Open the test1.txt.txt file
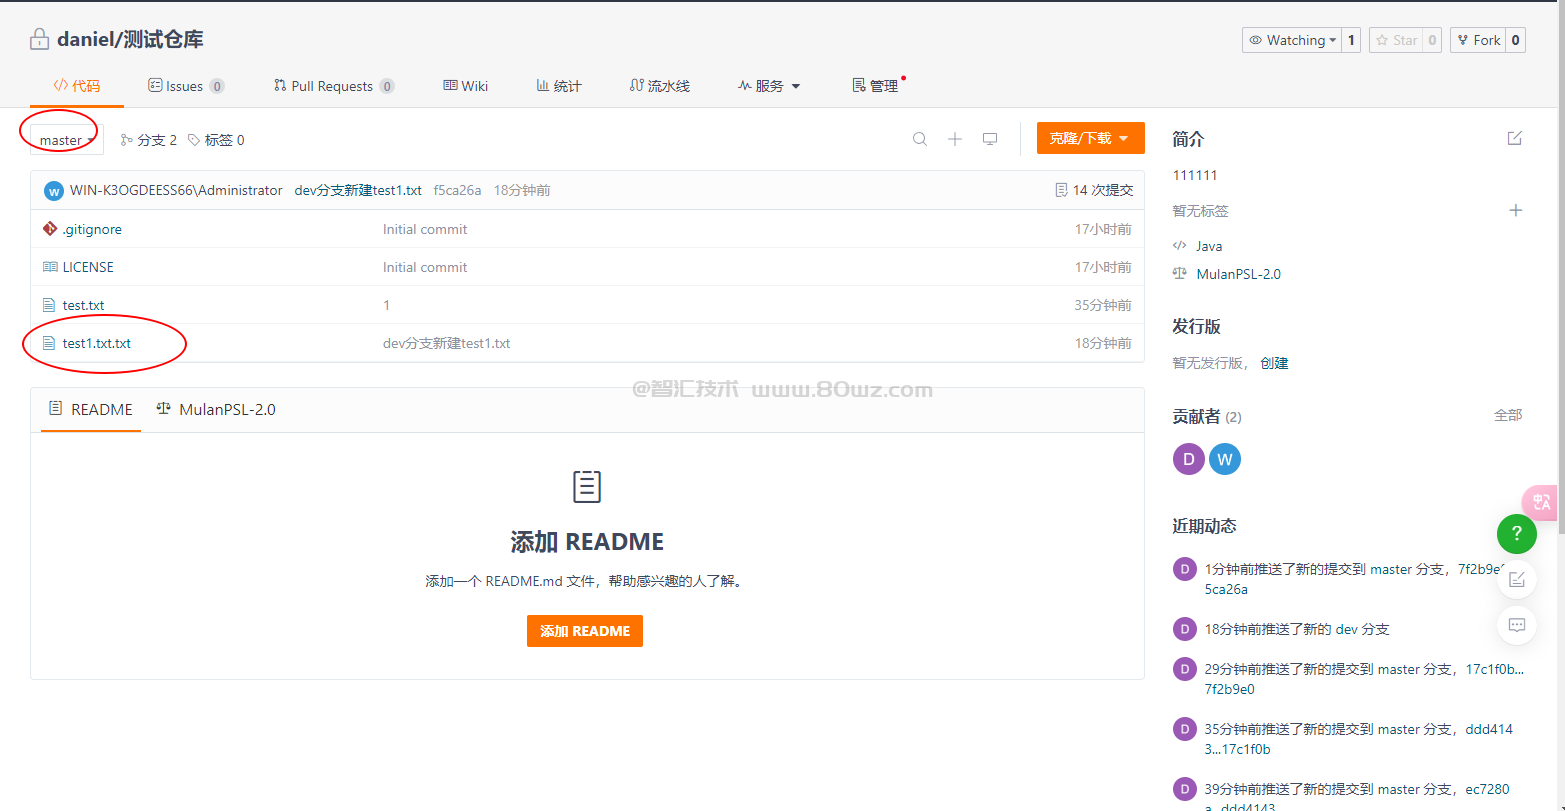 [96, 343]
